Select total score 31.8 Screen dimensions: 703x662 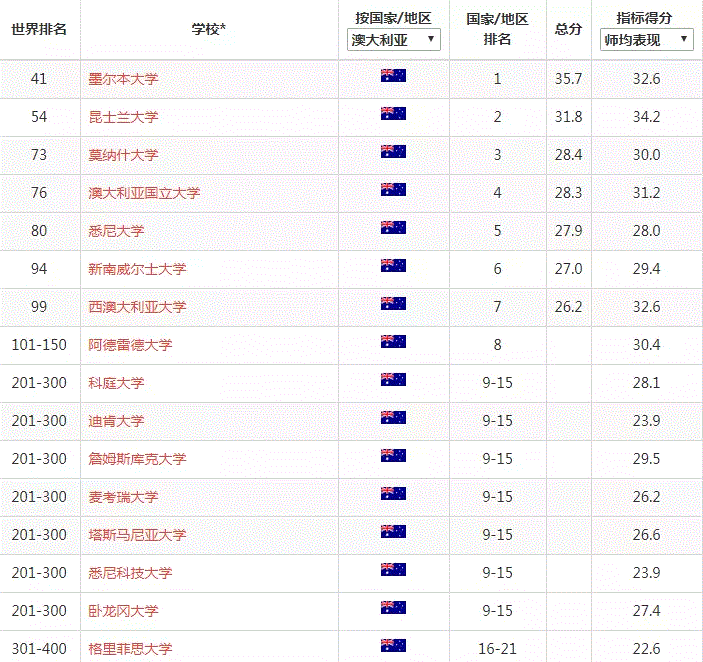tap(568, 117)
